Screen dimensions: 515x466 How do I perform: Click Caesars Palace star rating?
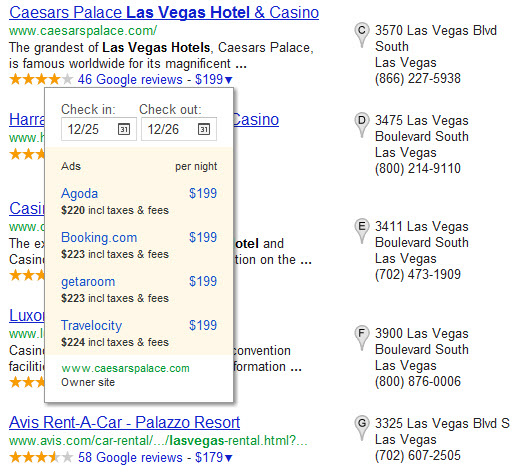point(41,79)
